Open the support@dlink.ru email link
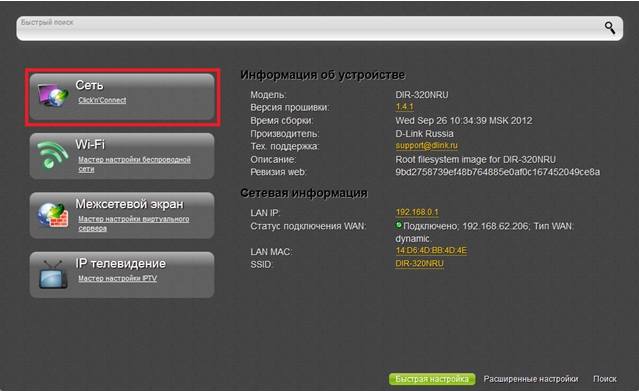639x392 pixels. click(x=426, y=145)
